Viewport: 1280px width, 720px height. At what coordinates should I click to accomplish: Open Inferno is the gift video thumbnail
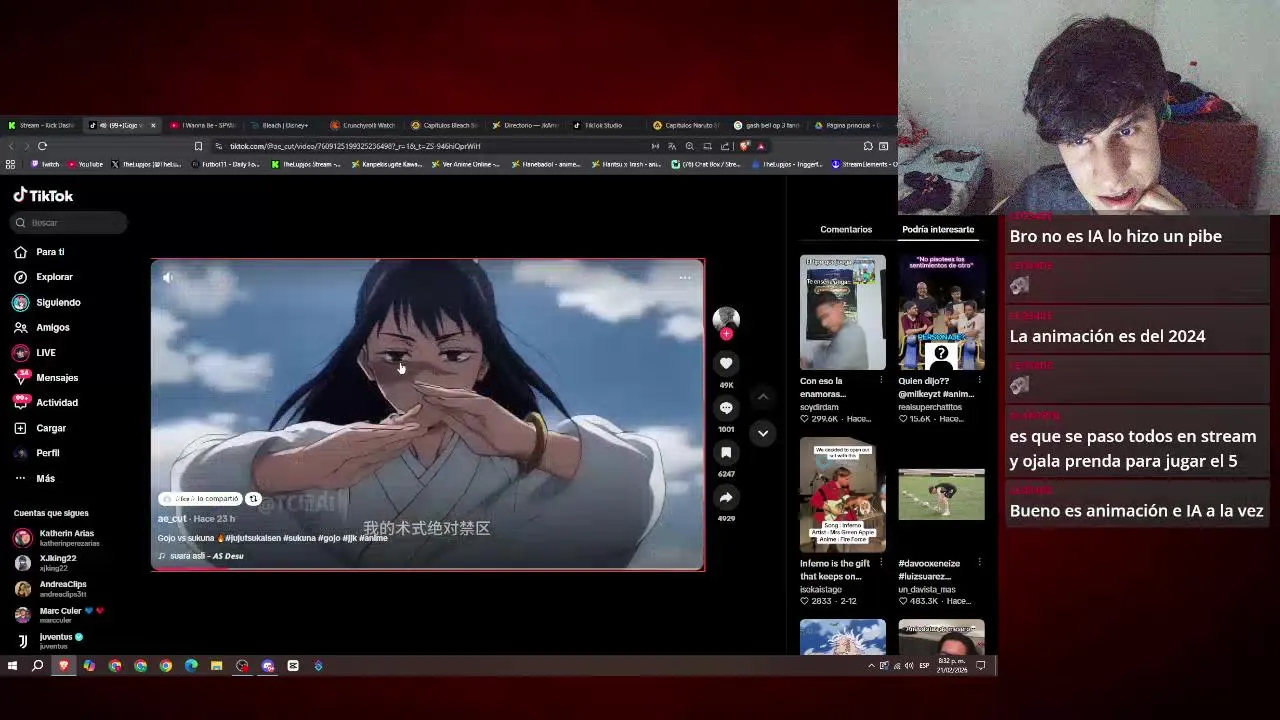pyautogui.click(x=843, y=494)
